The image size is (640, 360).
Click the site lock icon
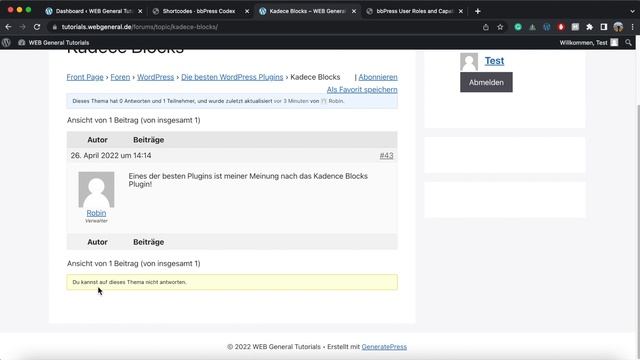54,27
